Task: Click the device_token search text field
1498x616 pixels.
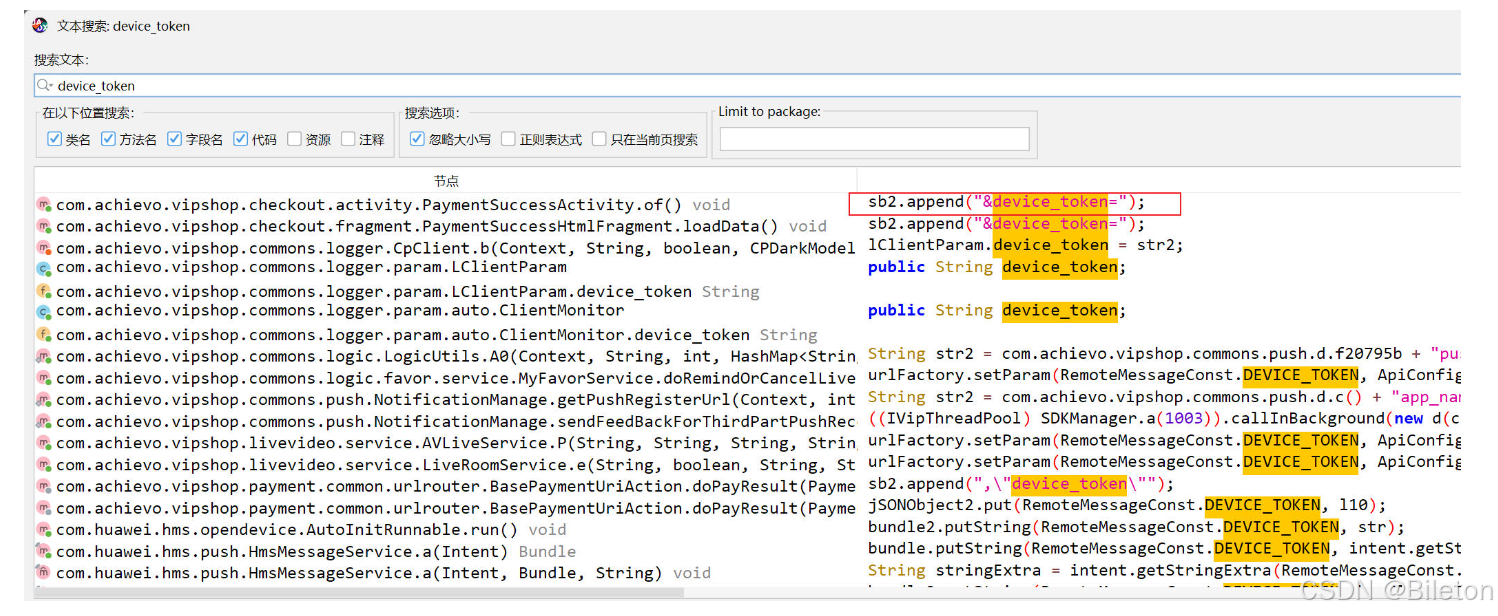Action: coord(747,86)
